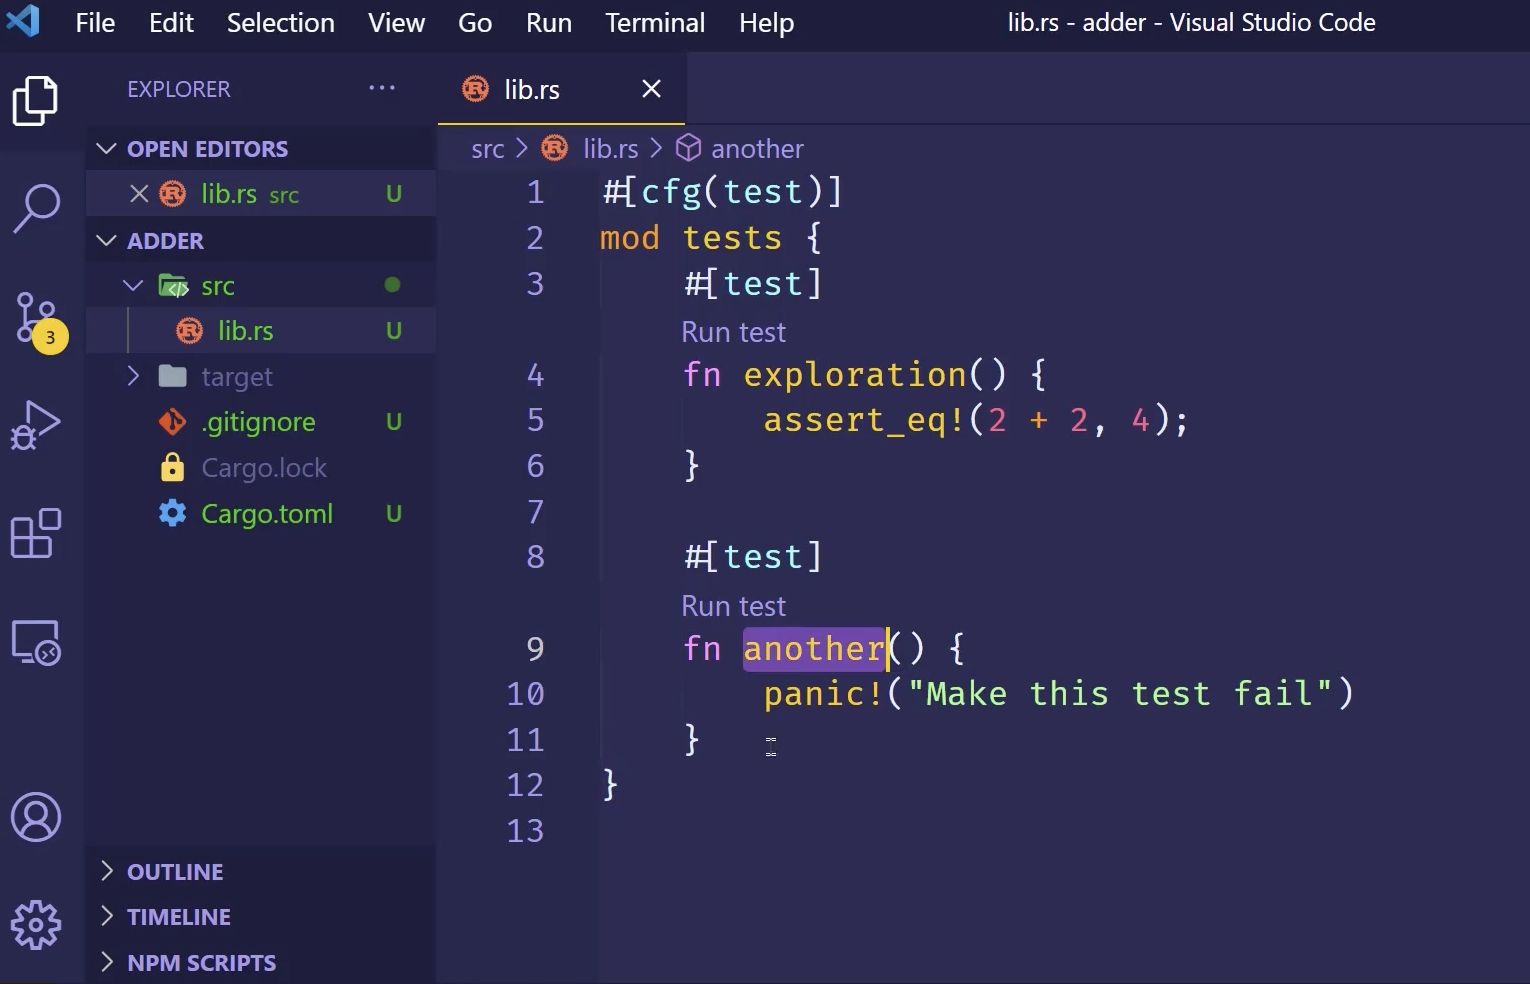
Task: Open Source Control with 3 changes
Action: coord(36,318)
